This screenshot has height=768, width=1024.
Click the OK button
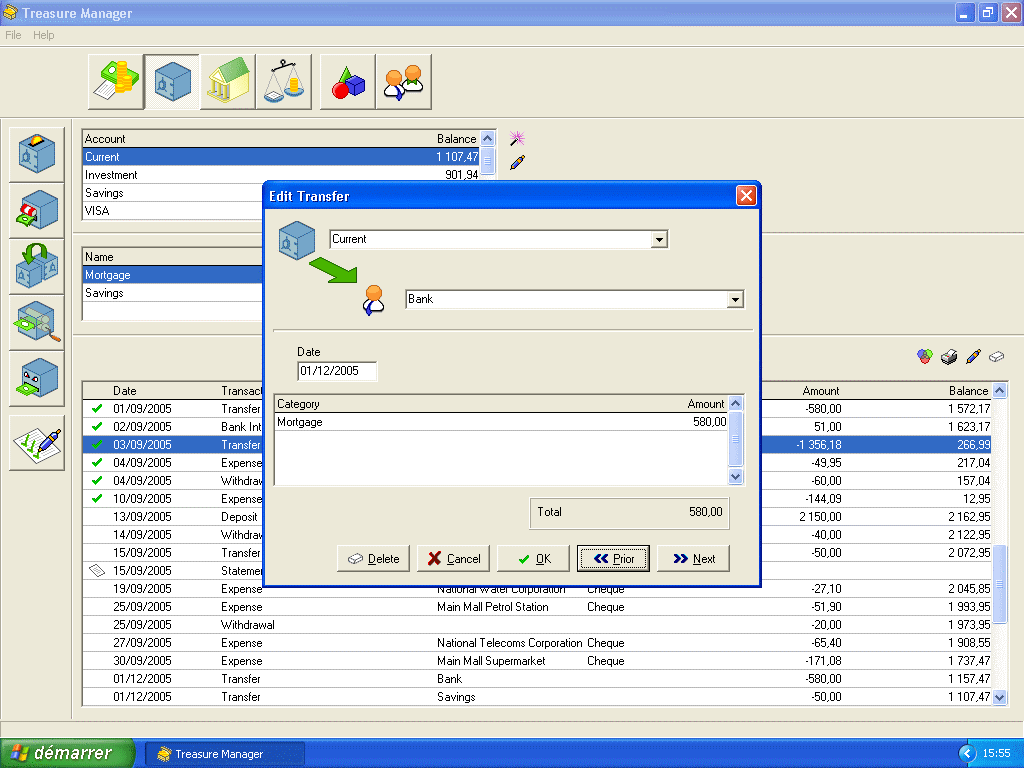[534, 558]
